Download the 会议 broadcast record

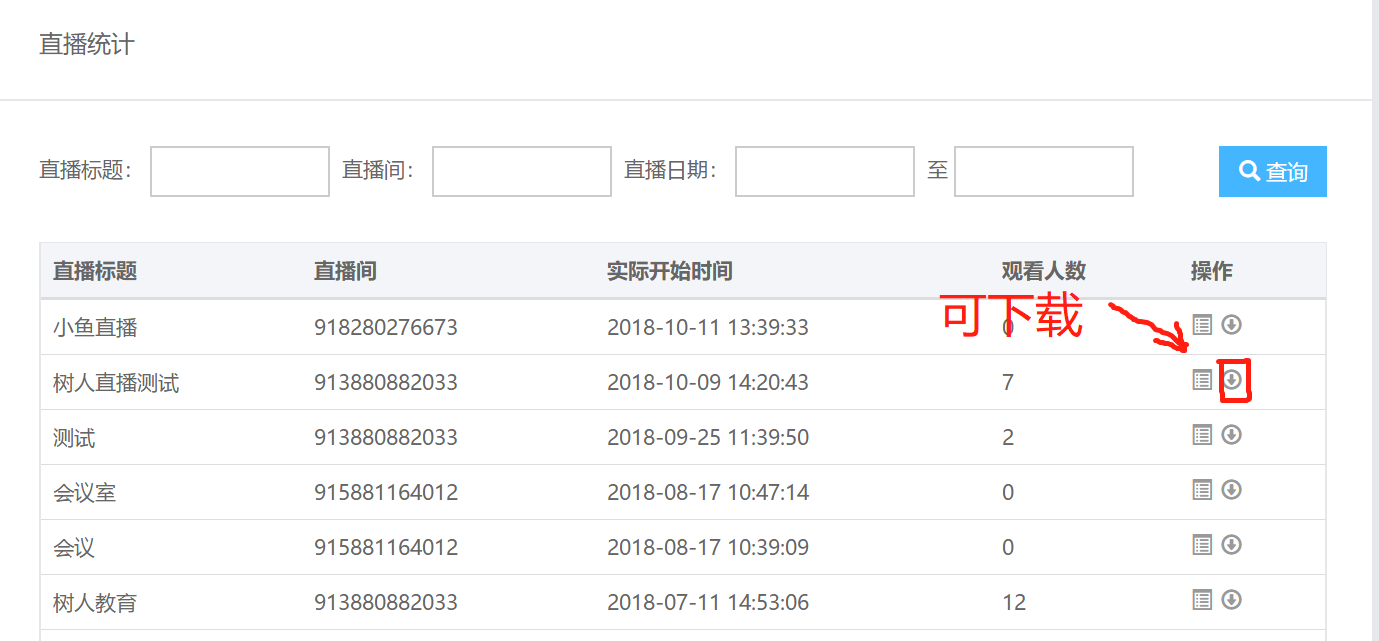tap(1232, 545)
